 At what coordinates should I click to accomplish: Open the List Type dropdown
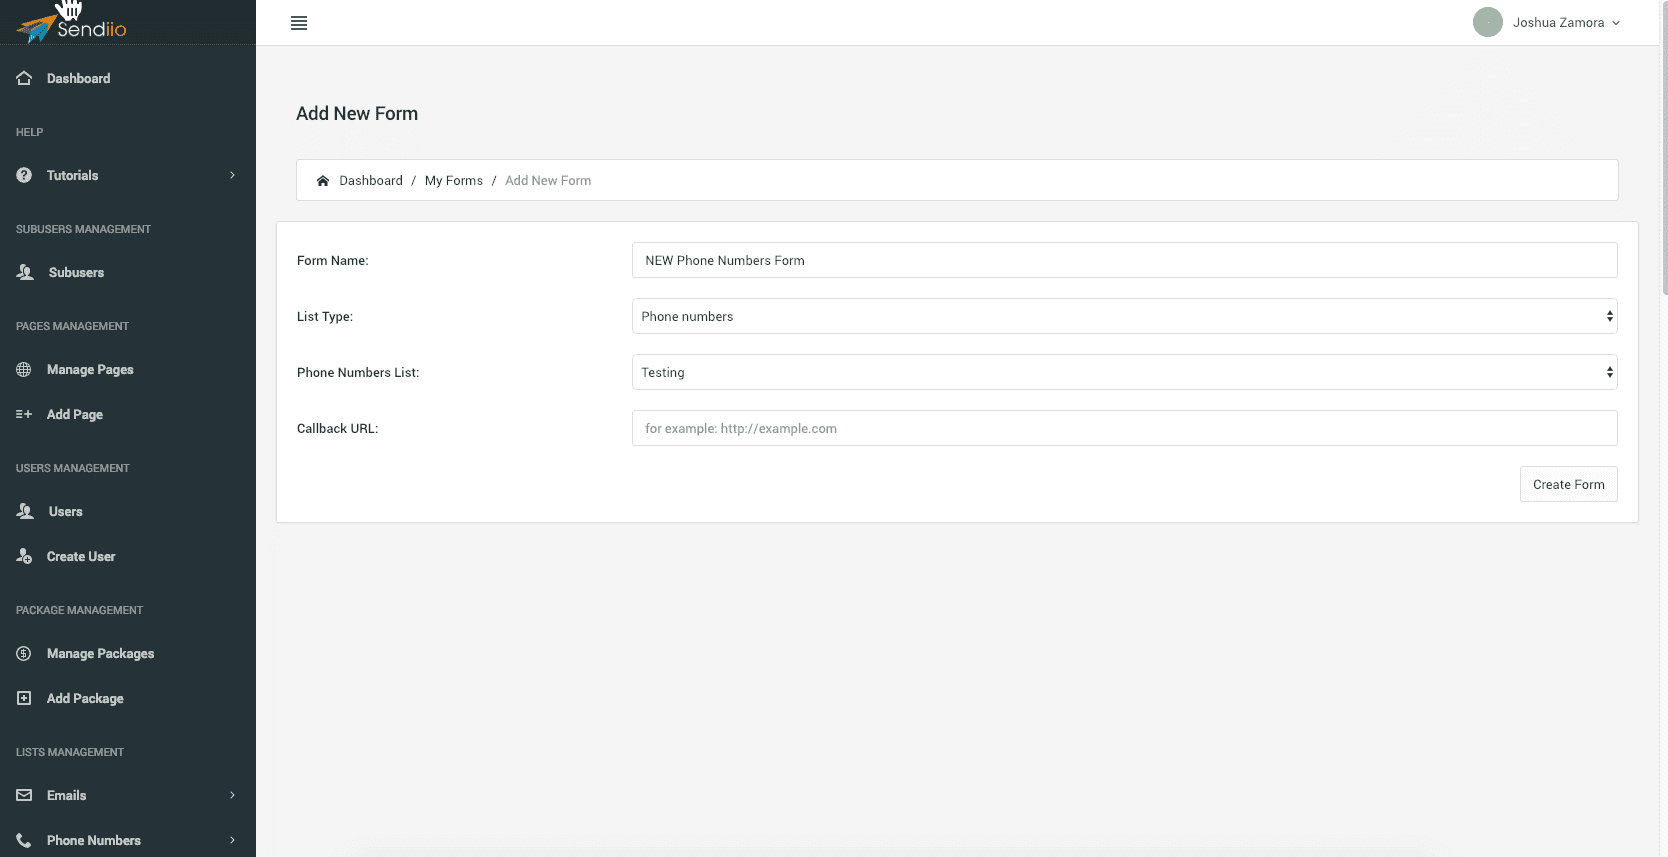(1124, 316)
